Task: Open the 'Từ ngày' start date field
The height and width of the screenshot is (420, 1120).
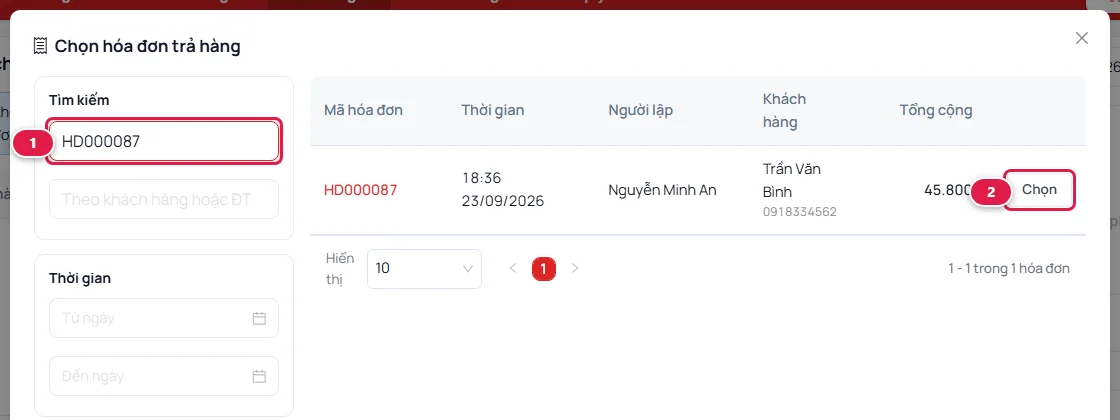Action: (x=164, y=318)
